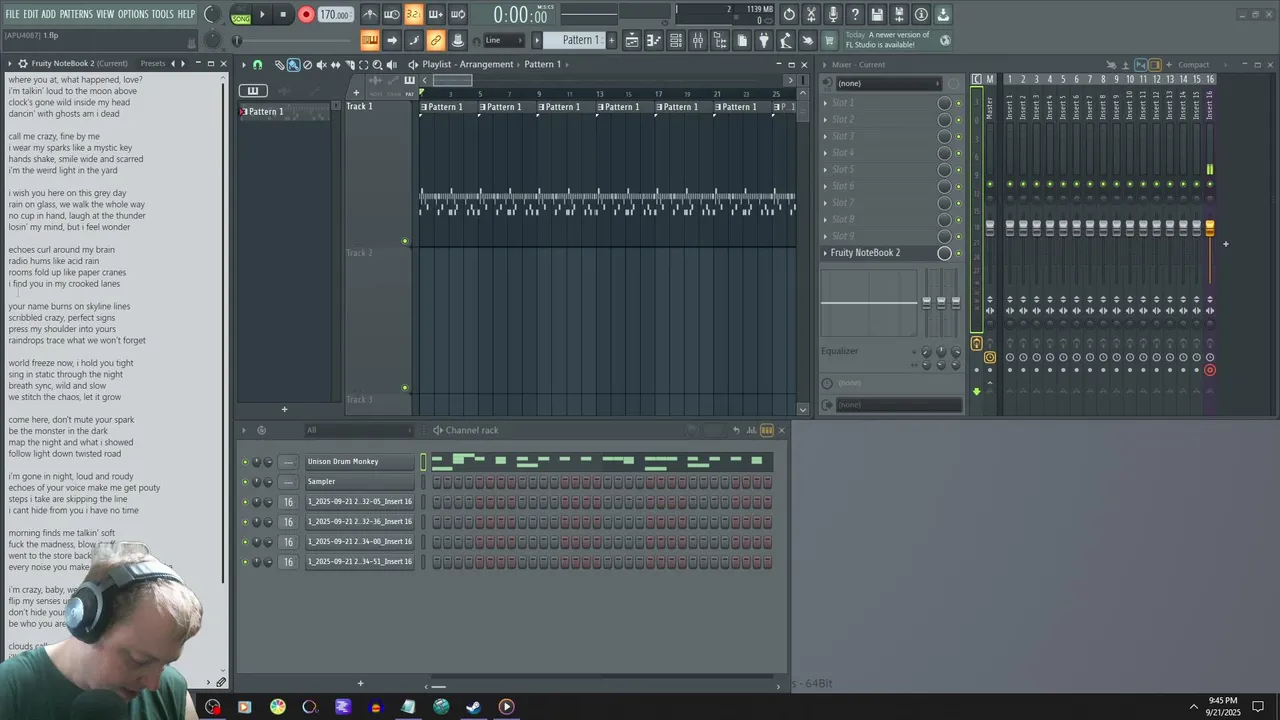Screen dimensions: 1280x720
Task: Click the Fruity NoteBook 2 gear settings icon
Action: tap(22, 64)
